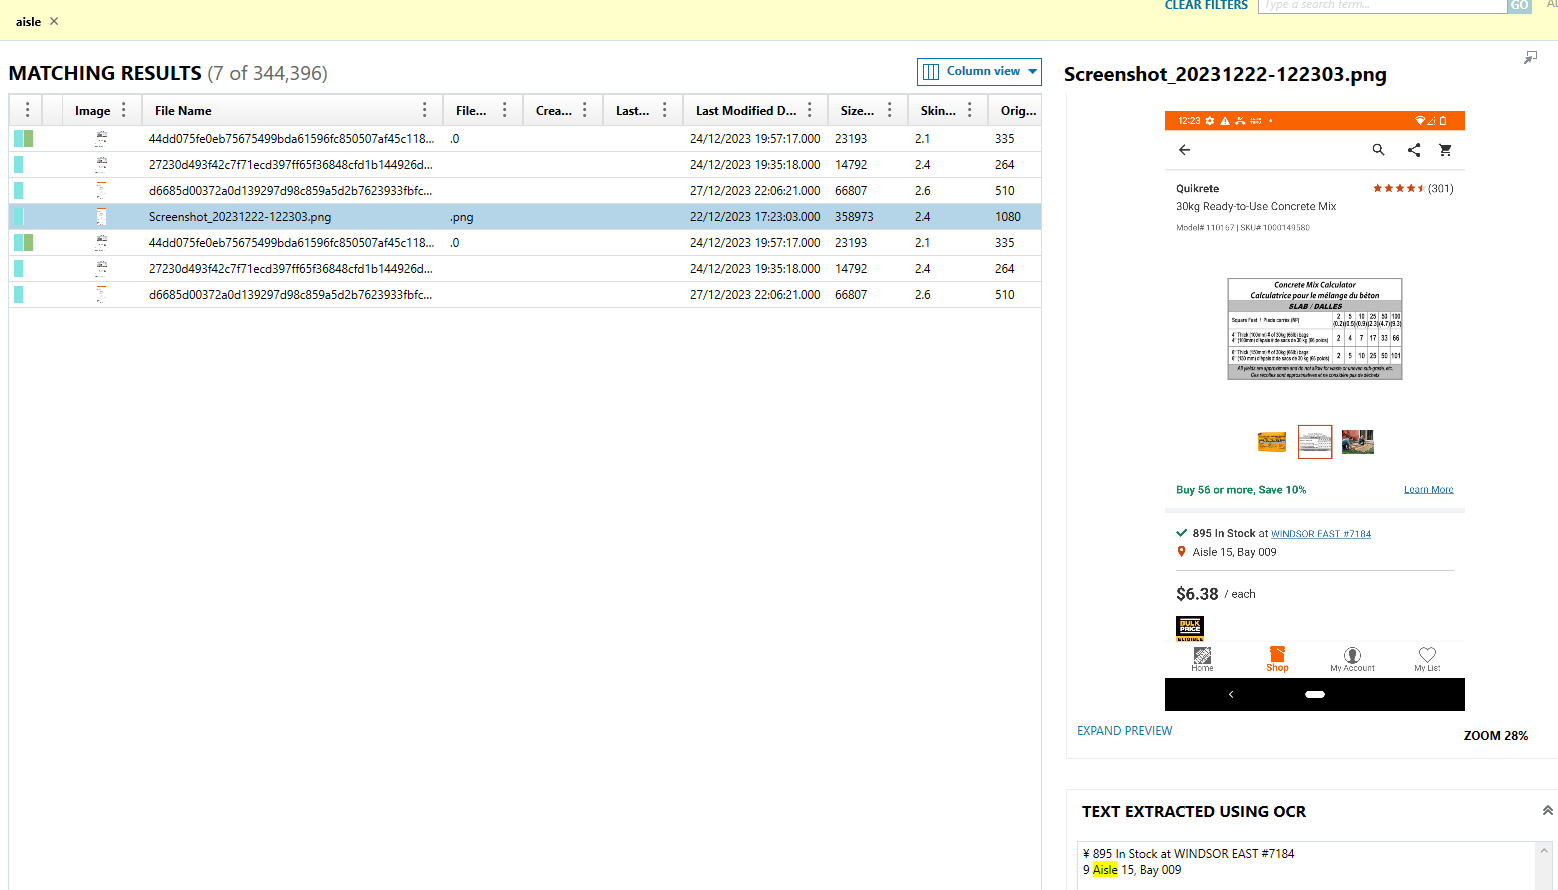This screenshot has width=1558, height=890.
Task: Click the Screenshot_20231222-122303.png preview title
Action: click(1225, 75)
